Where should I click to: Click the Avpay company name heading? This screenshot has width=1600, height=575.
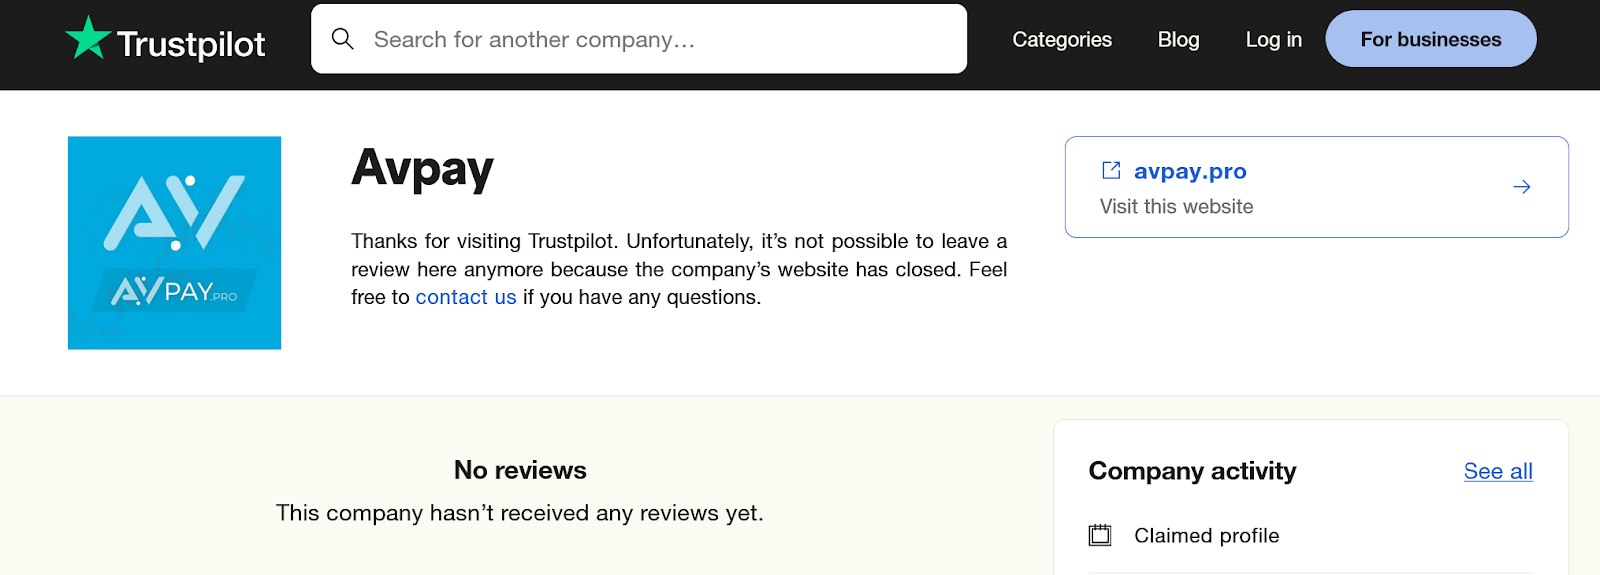[422, 169]
